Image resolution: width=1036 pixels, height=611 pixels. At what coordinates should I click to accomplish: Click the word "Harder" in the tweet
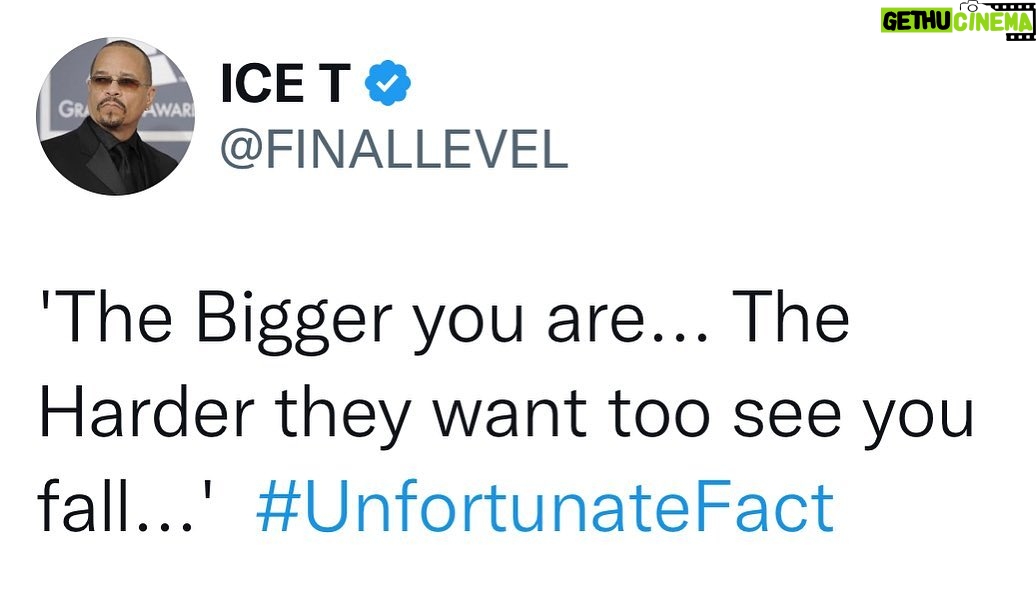(x=147, y=413)
